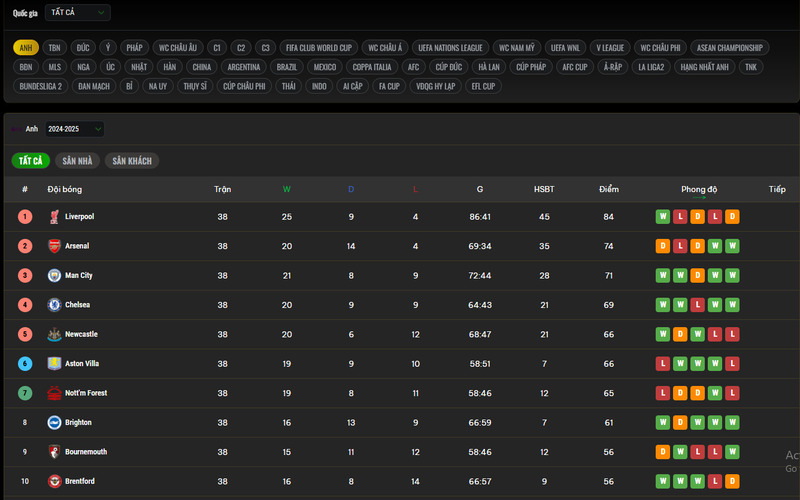This screenshot has width=800, height=500.
Task: Click Liverpool's goals value 86:41
Action: tap(480, 217)
